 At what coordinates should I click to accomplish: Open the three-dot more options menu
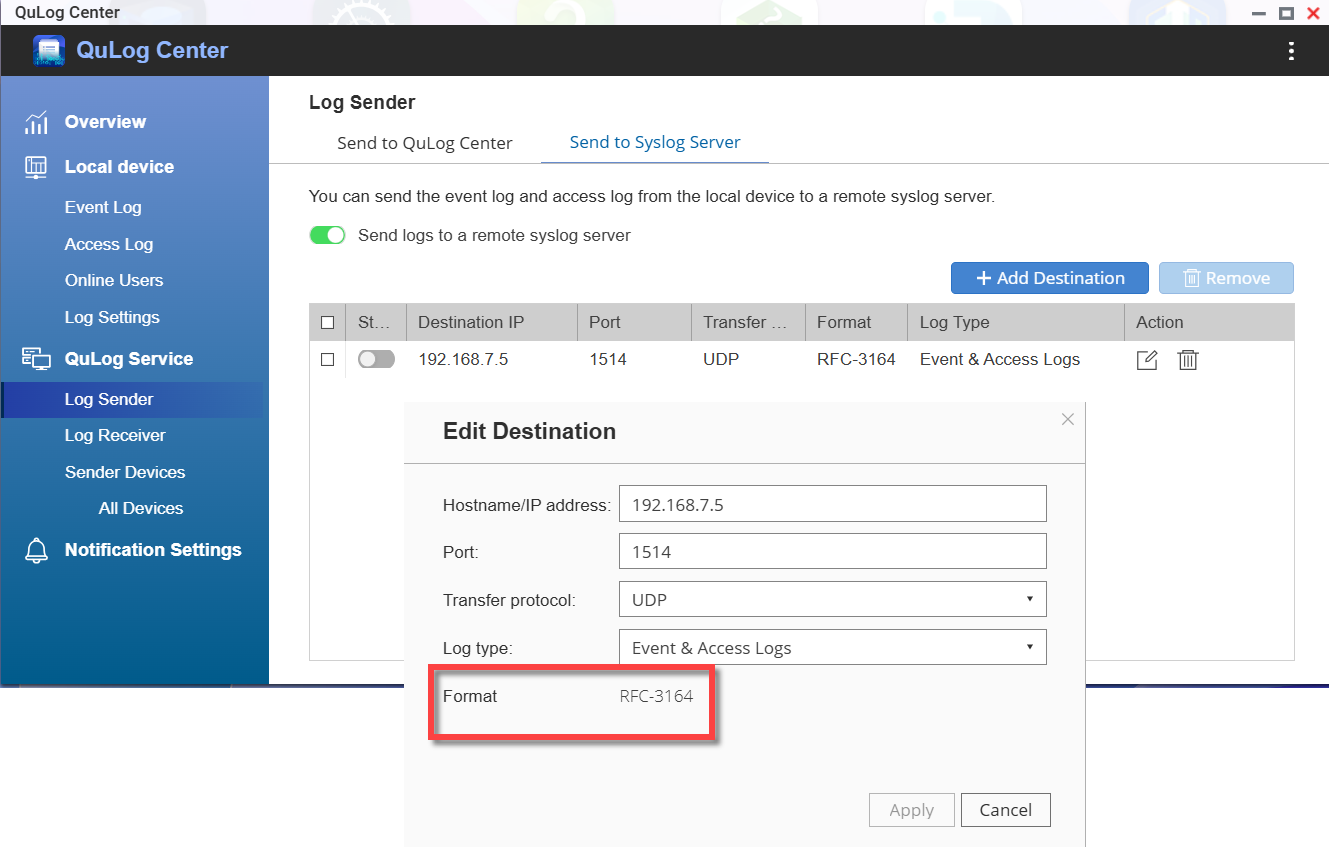click(1291, 51)
